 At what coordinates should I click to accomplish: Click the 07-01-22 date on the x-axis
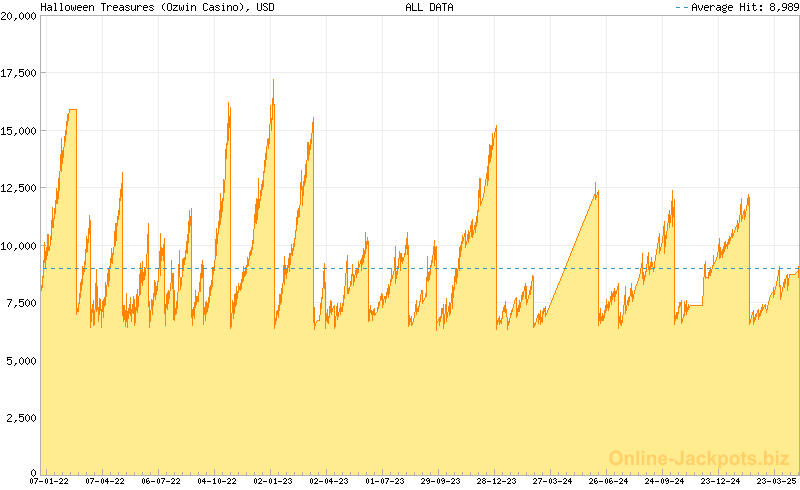click(49, 481)
